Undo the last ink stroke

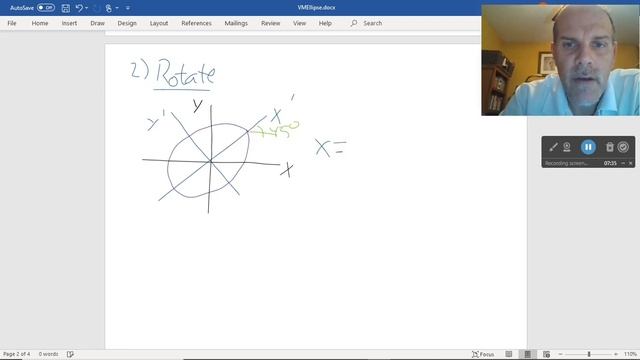click(79, 8)
